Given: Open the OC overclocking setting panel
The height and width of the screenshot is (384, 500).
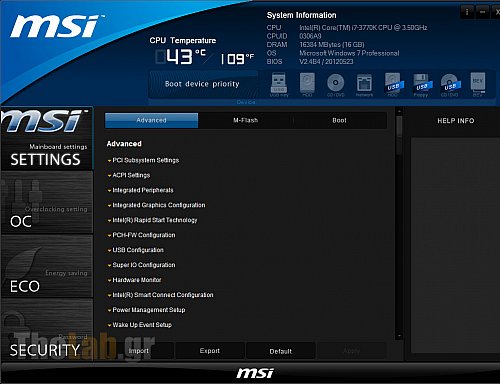Looking at the screenshot, I should [x=47, y=202].
